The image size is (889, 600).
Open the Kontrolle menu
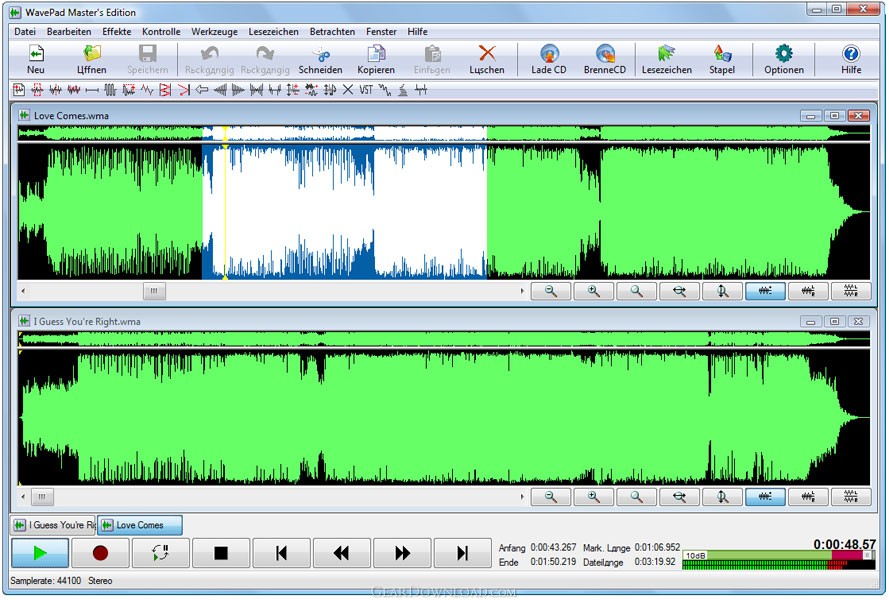(x=161, y=32)
